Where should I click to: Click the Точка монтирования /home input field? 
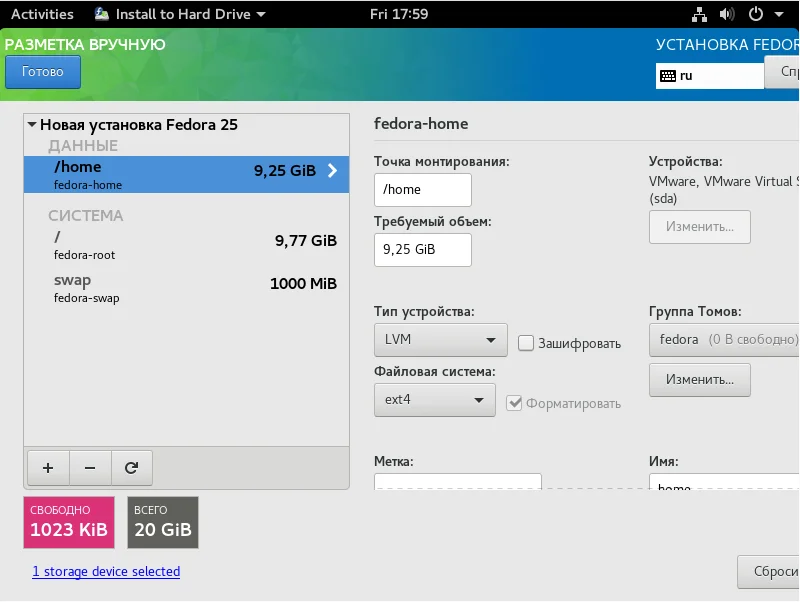[422, 190]
